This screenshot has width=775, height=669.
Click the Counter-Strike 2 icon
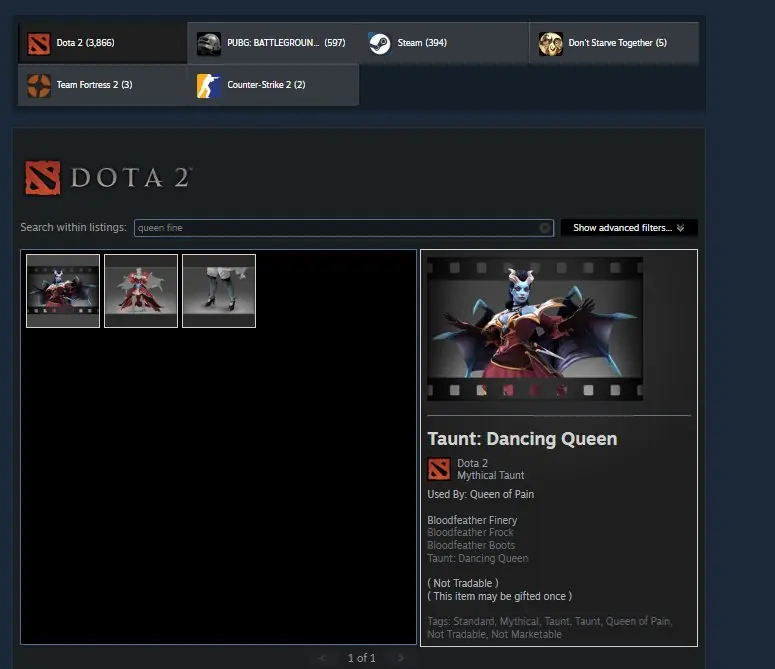(209, 85)
